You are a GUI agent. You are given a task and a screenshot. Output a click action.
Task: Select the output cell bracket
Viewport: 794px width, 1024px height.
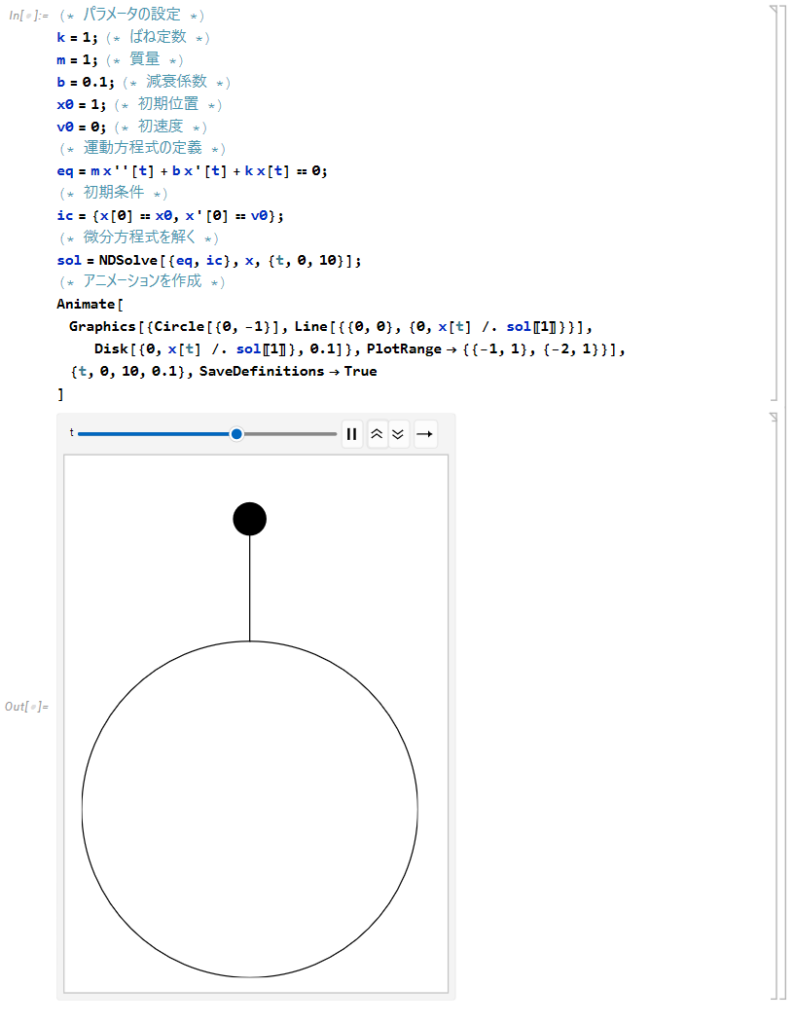[774, 706]
